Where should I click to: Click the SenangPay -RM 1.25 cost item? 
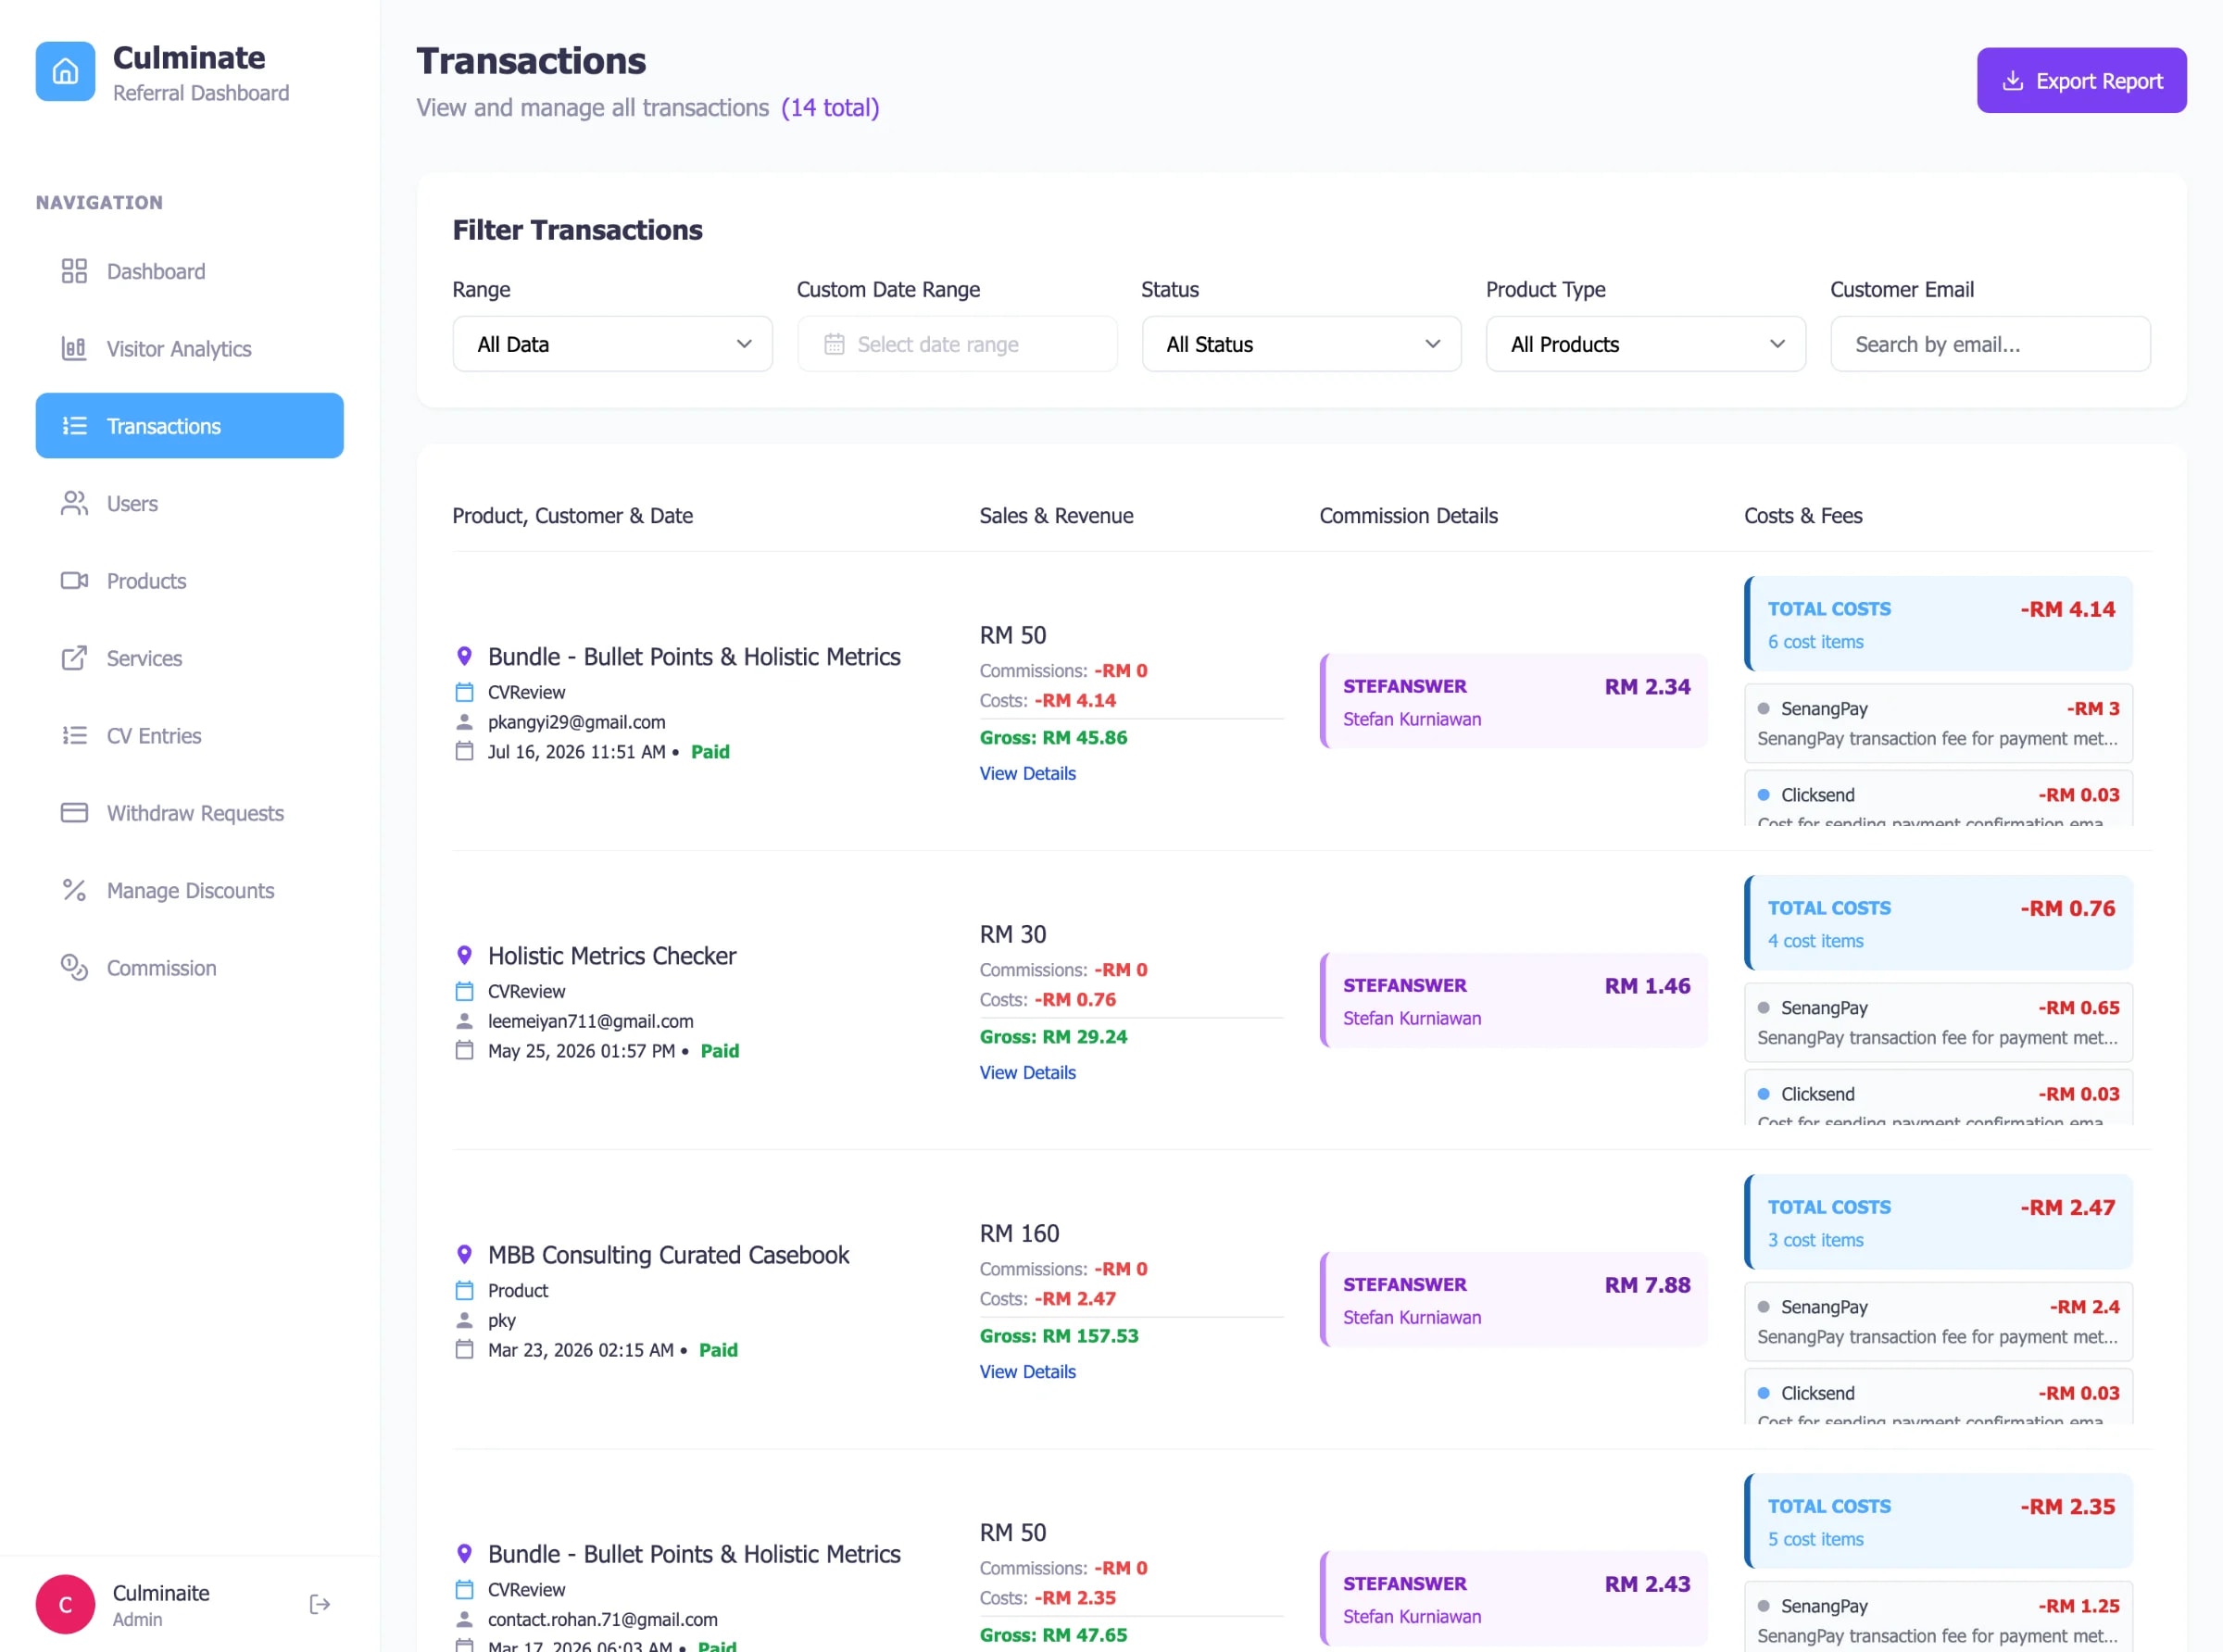(1938, 1618)
